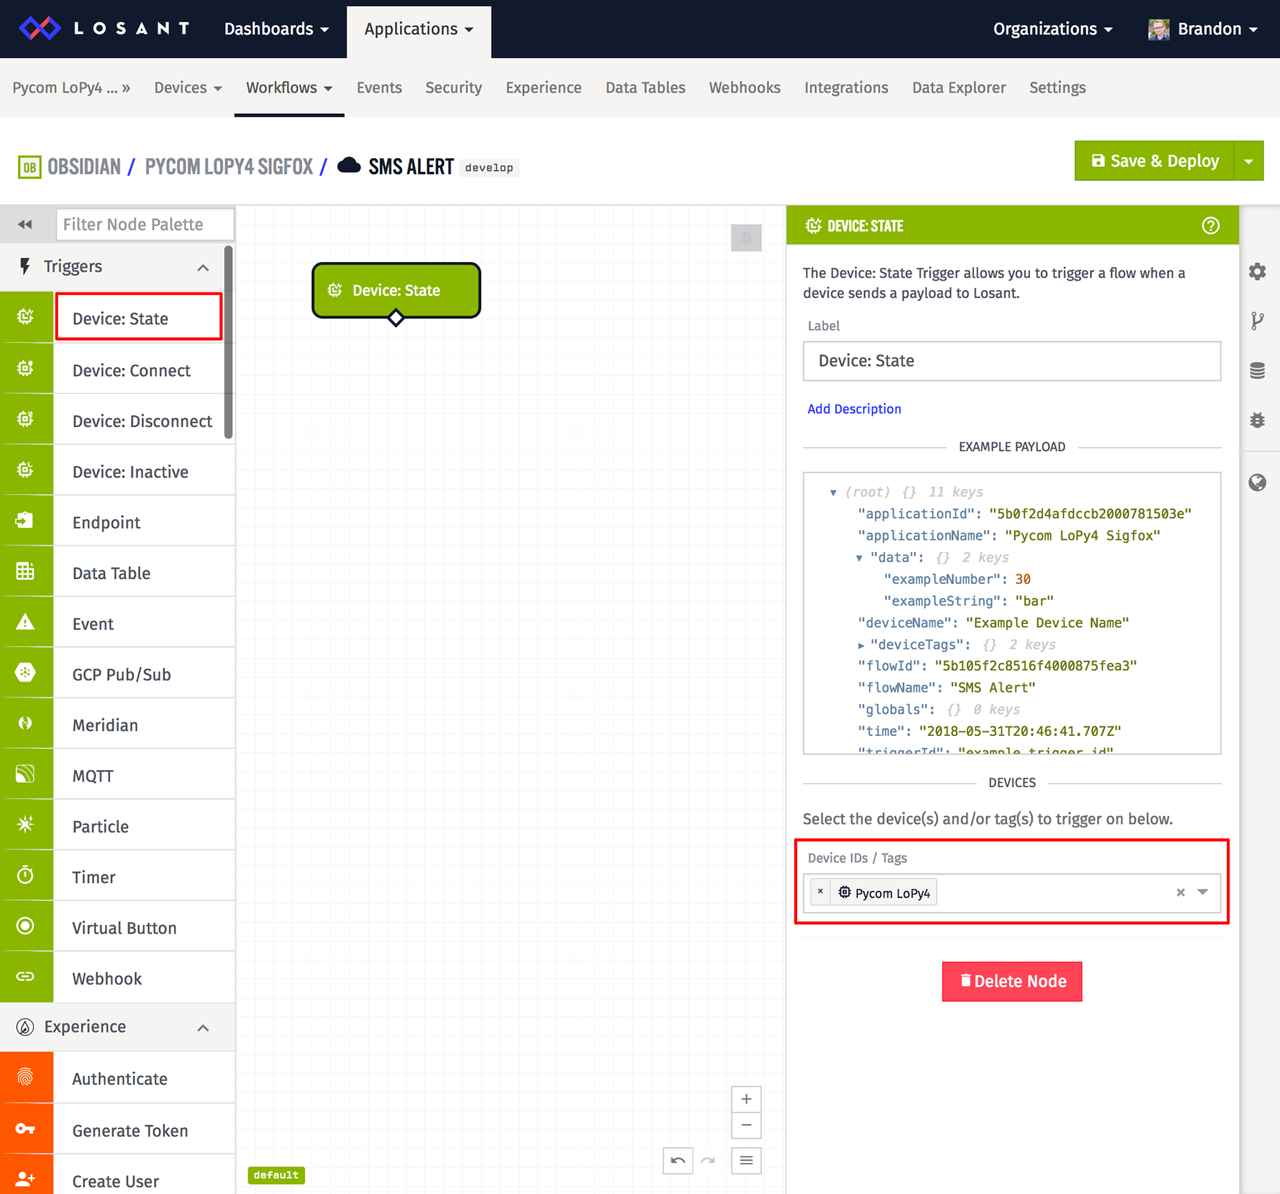Click the Losant logo
The height and width of the screenshot is (1194, 1280).
pos(104,28)
